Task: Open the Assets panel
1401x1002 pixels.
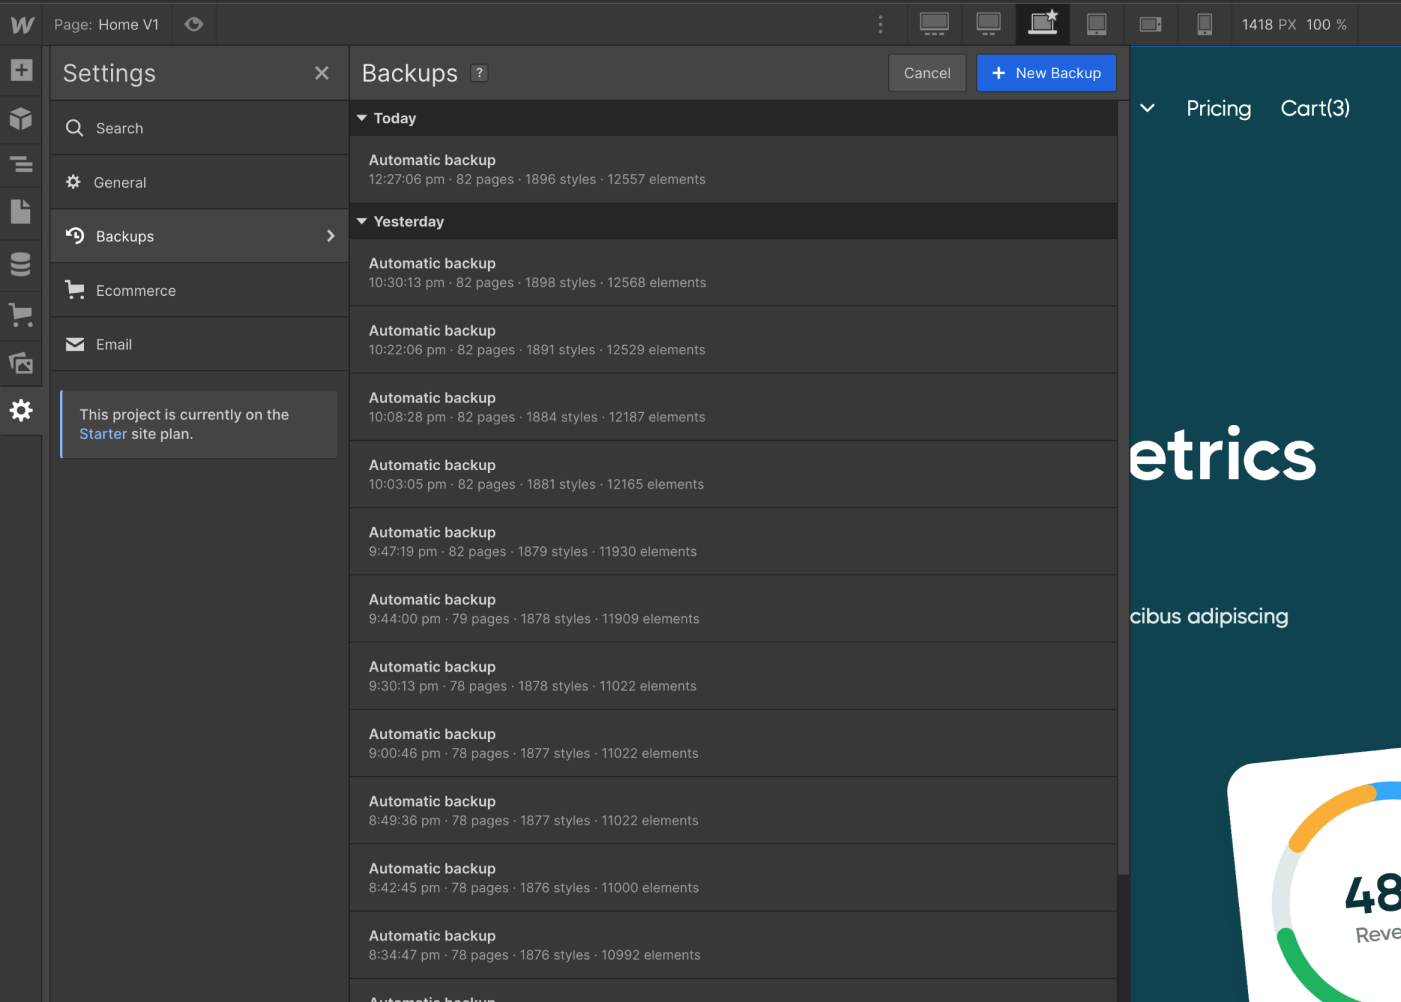Action: 21,363
